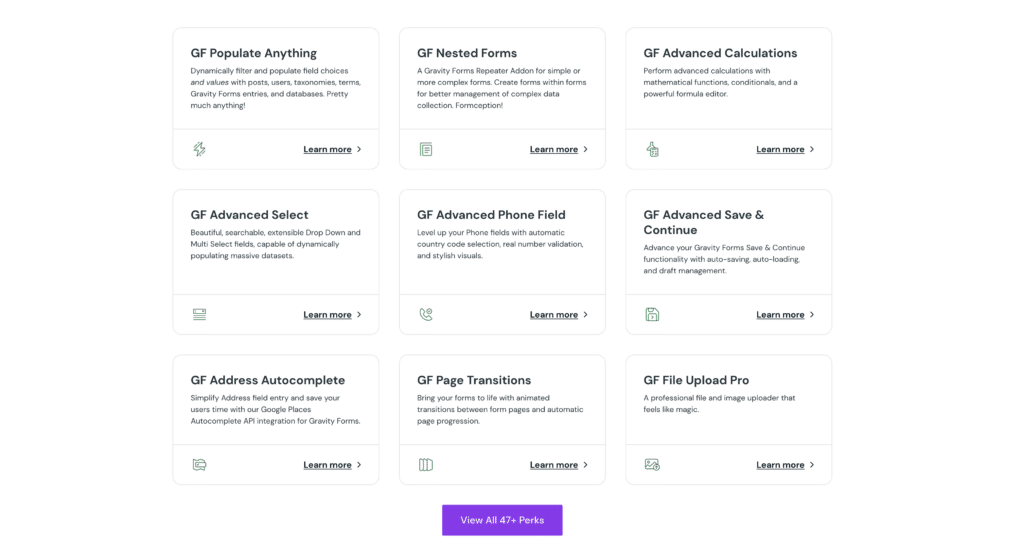This screenshot has width=1024, height=557.
Task: Click the GF File Upload Pro image icon
Action: click(x=652, y=464)
